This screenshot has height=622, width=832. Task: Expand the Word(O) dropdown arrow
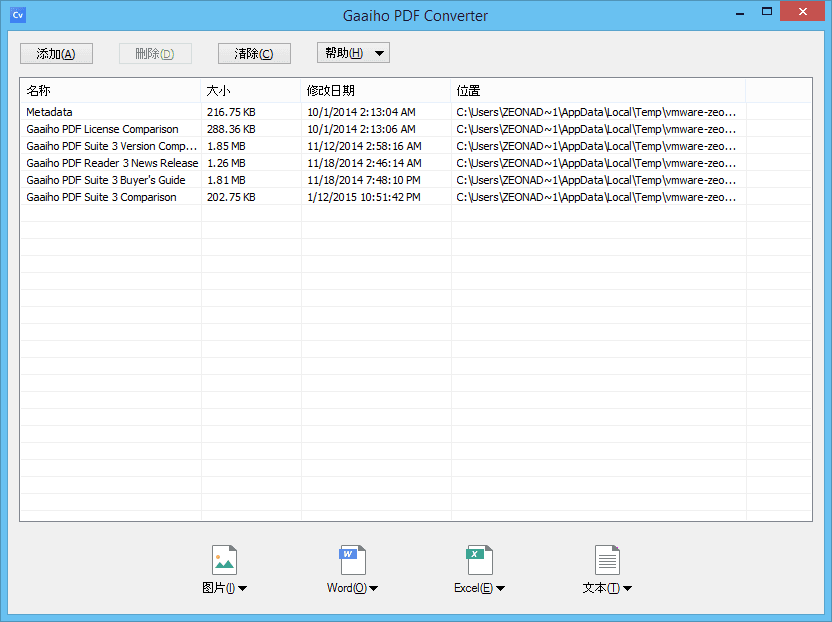coord(374,589)
